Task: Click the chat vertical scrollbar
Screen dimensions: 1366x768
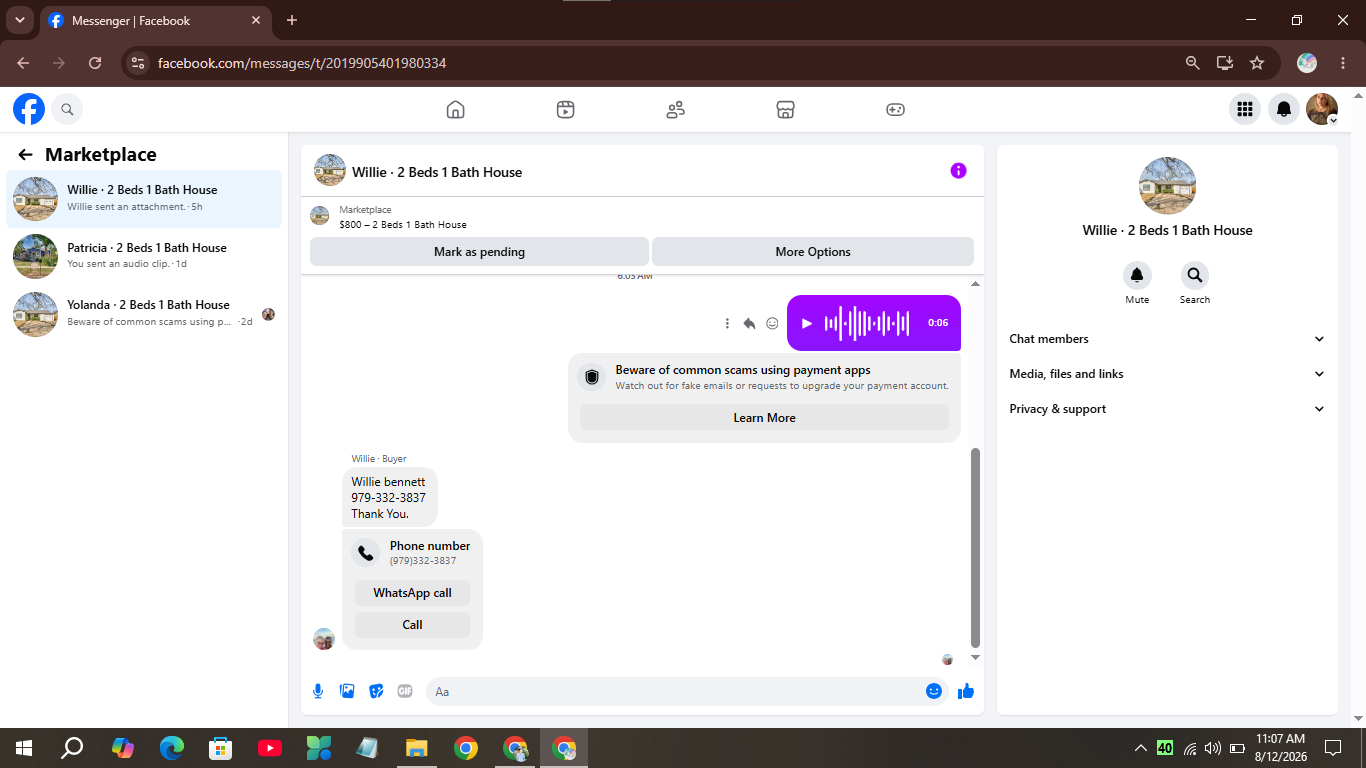Action: 975,547
